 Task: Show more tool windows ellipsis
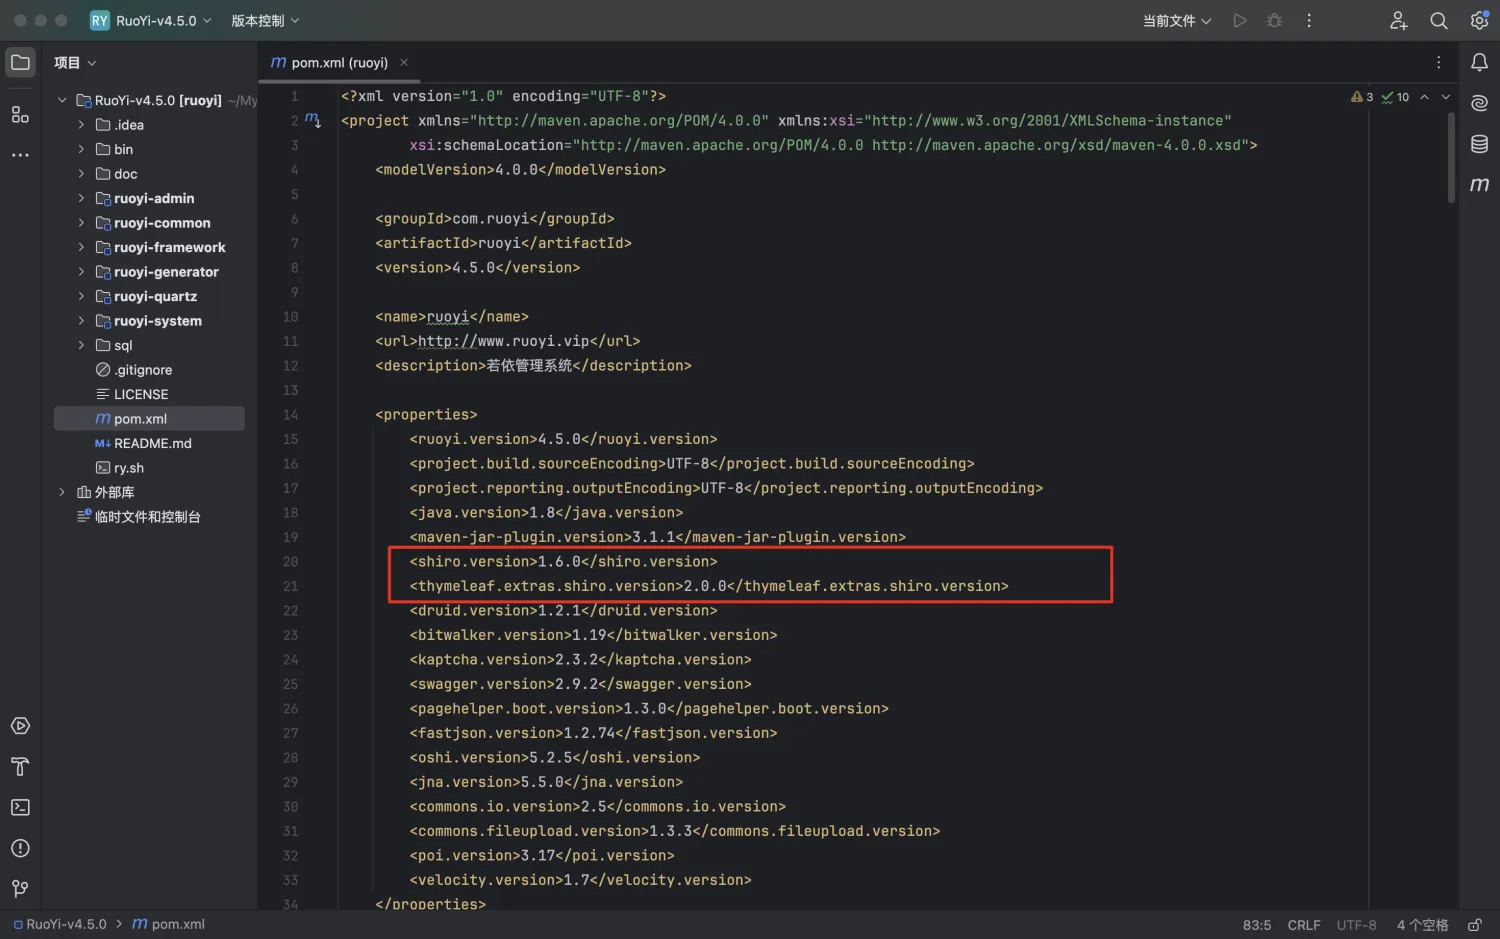[x=20, y=155]
